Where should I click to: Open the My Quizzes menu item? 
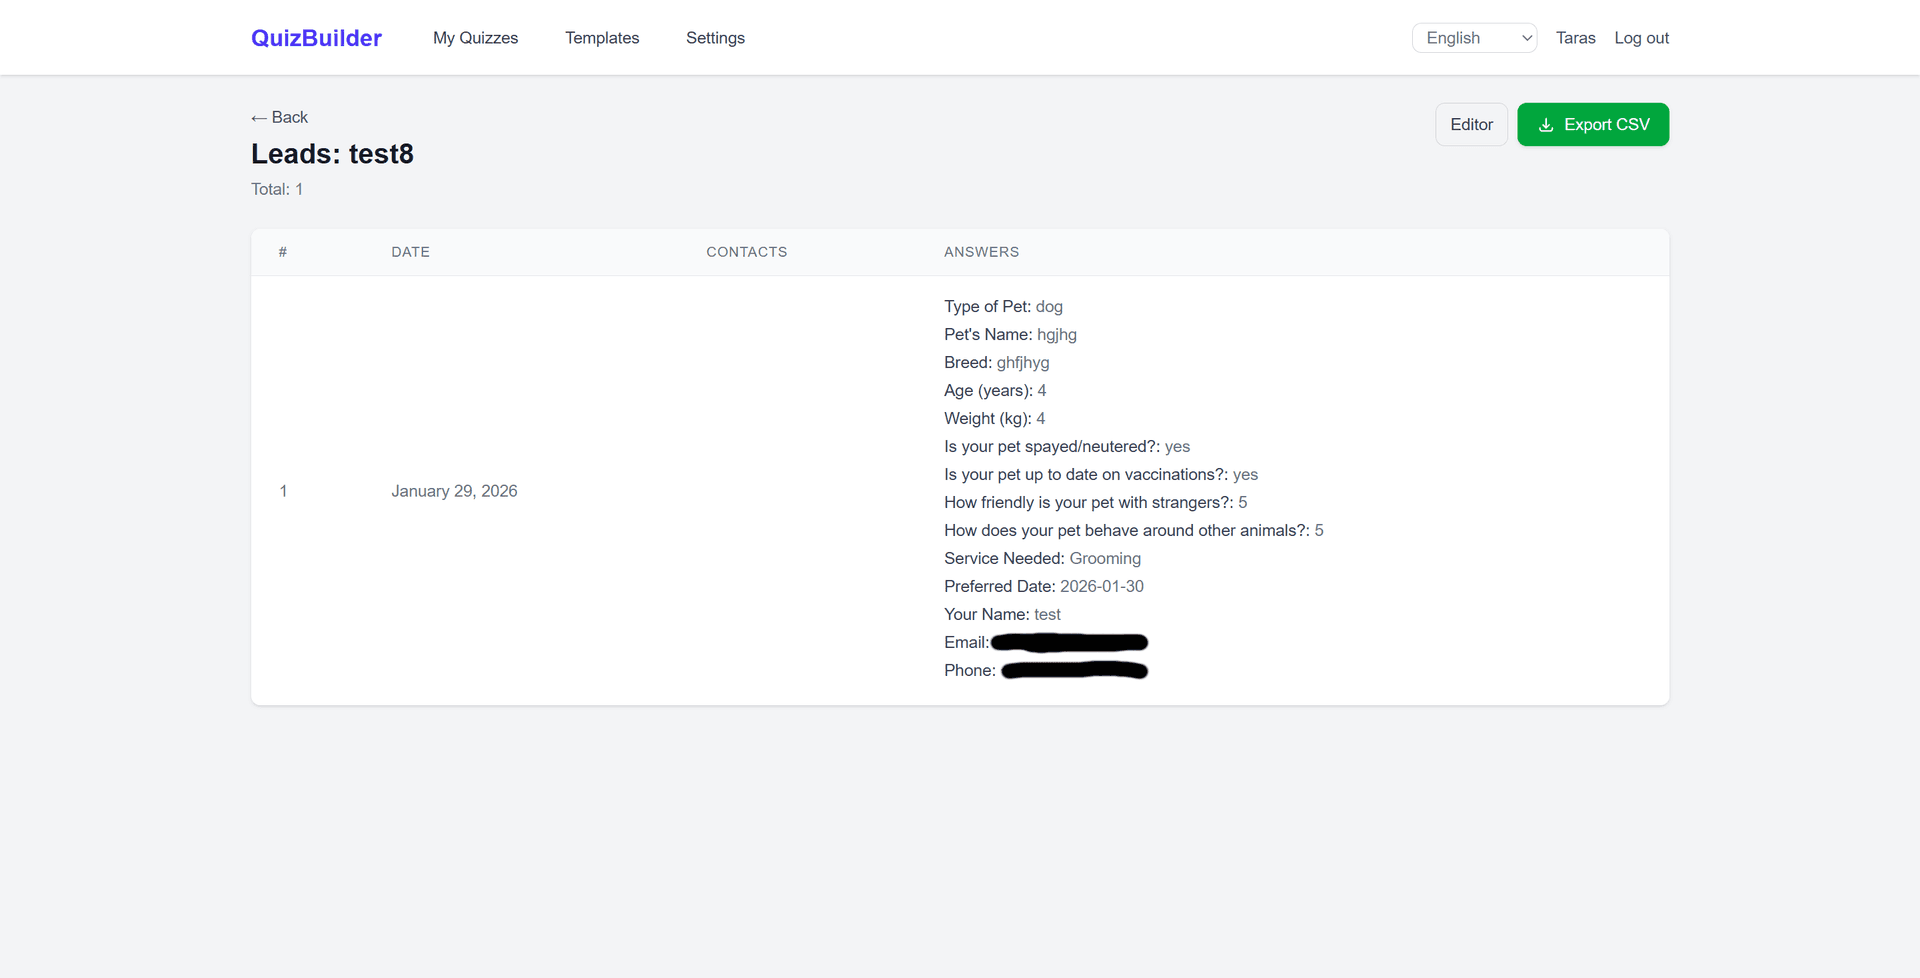(x=475, y=38)
